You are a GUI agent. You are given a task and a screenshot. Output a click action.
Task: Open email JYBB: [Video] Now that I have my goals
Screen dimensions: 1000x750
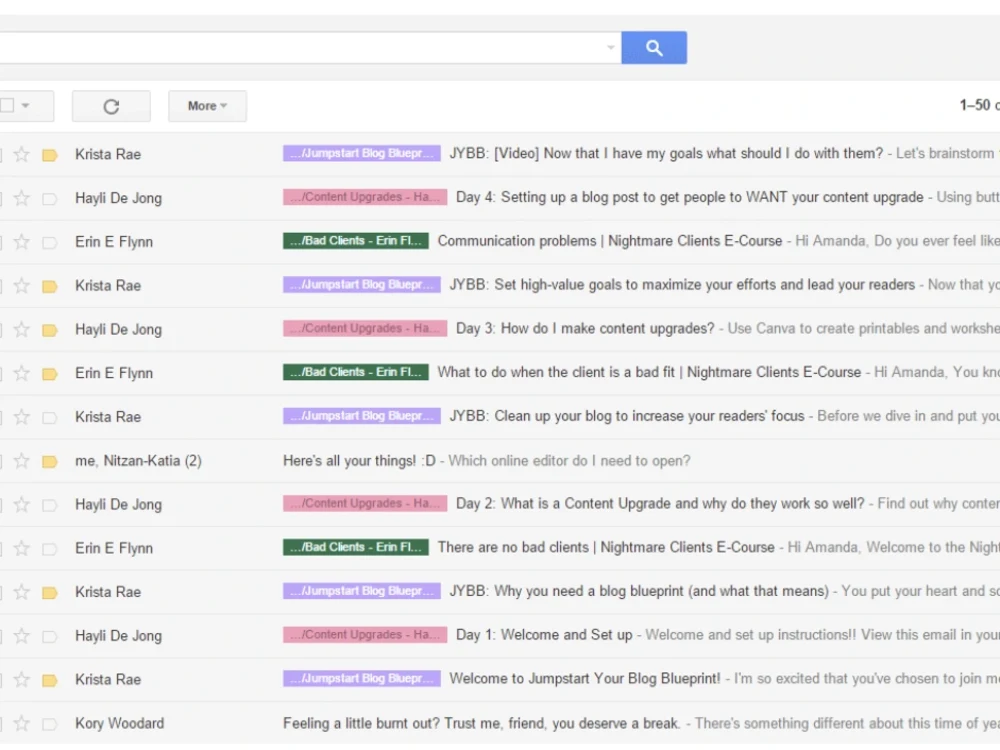coord(666,153)
